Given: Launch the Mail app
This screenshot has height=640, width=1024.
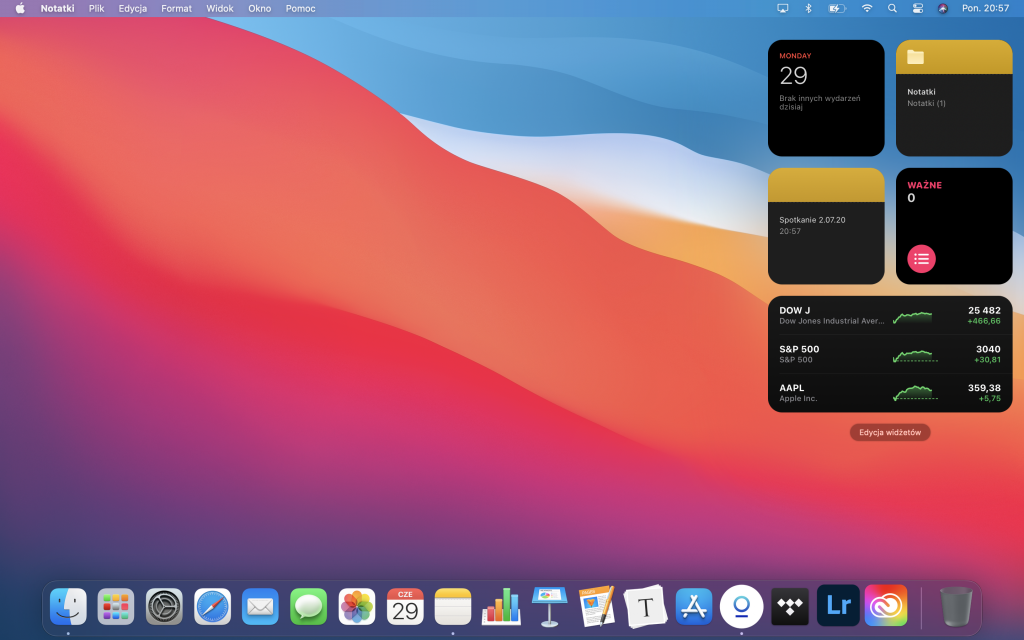Looking at the screenshot, I should (x=260, y=606).
